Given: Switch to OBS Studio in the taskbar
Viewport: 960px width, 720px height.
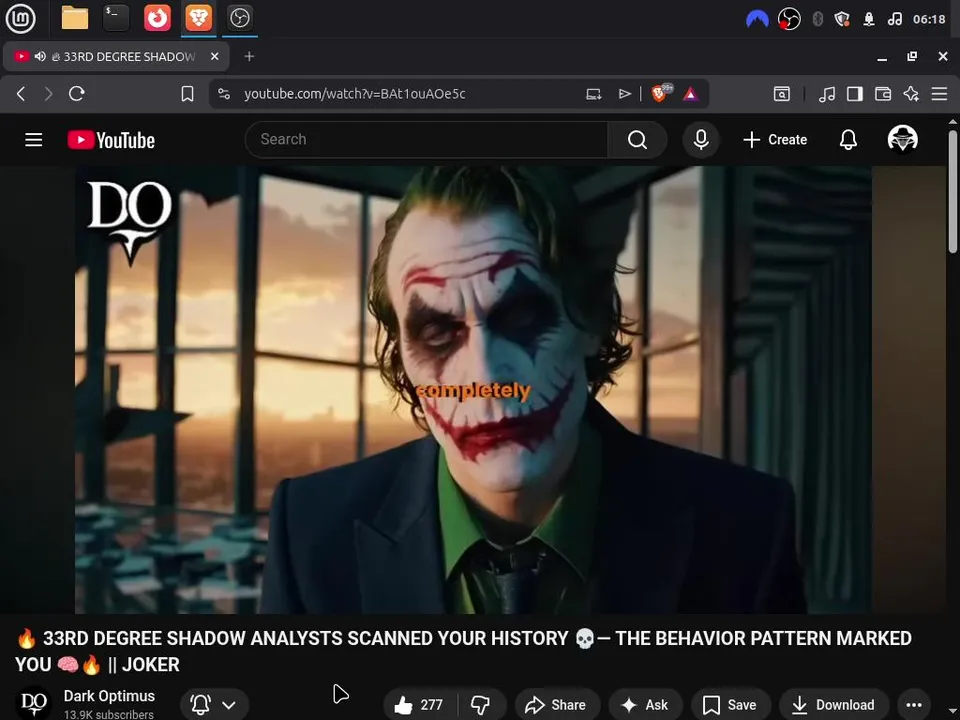Looking at the screenshot, I should coord(239,18).
